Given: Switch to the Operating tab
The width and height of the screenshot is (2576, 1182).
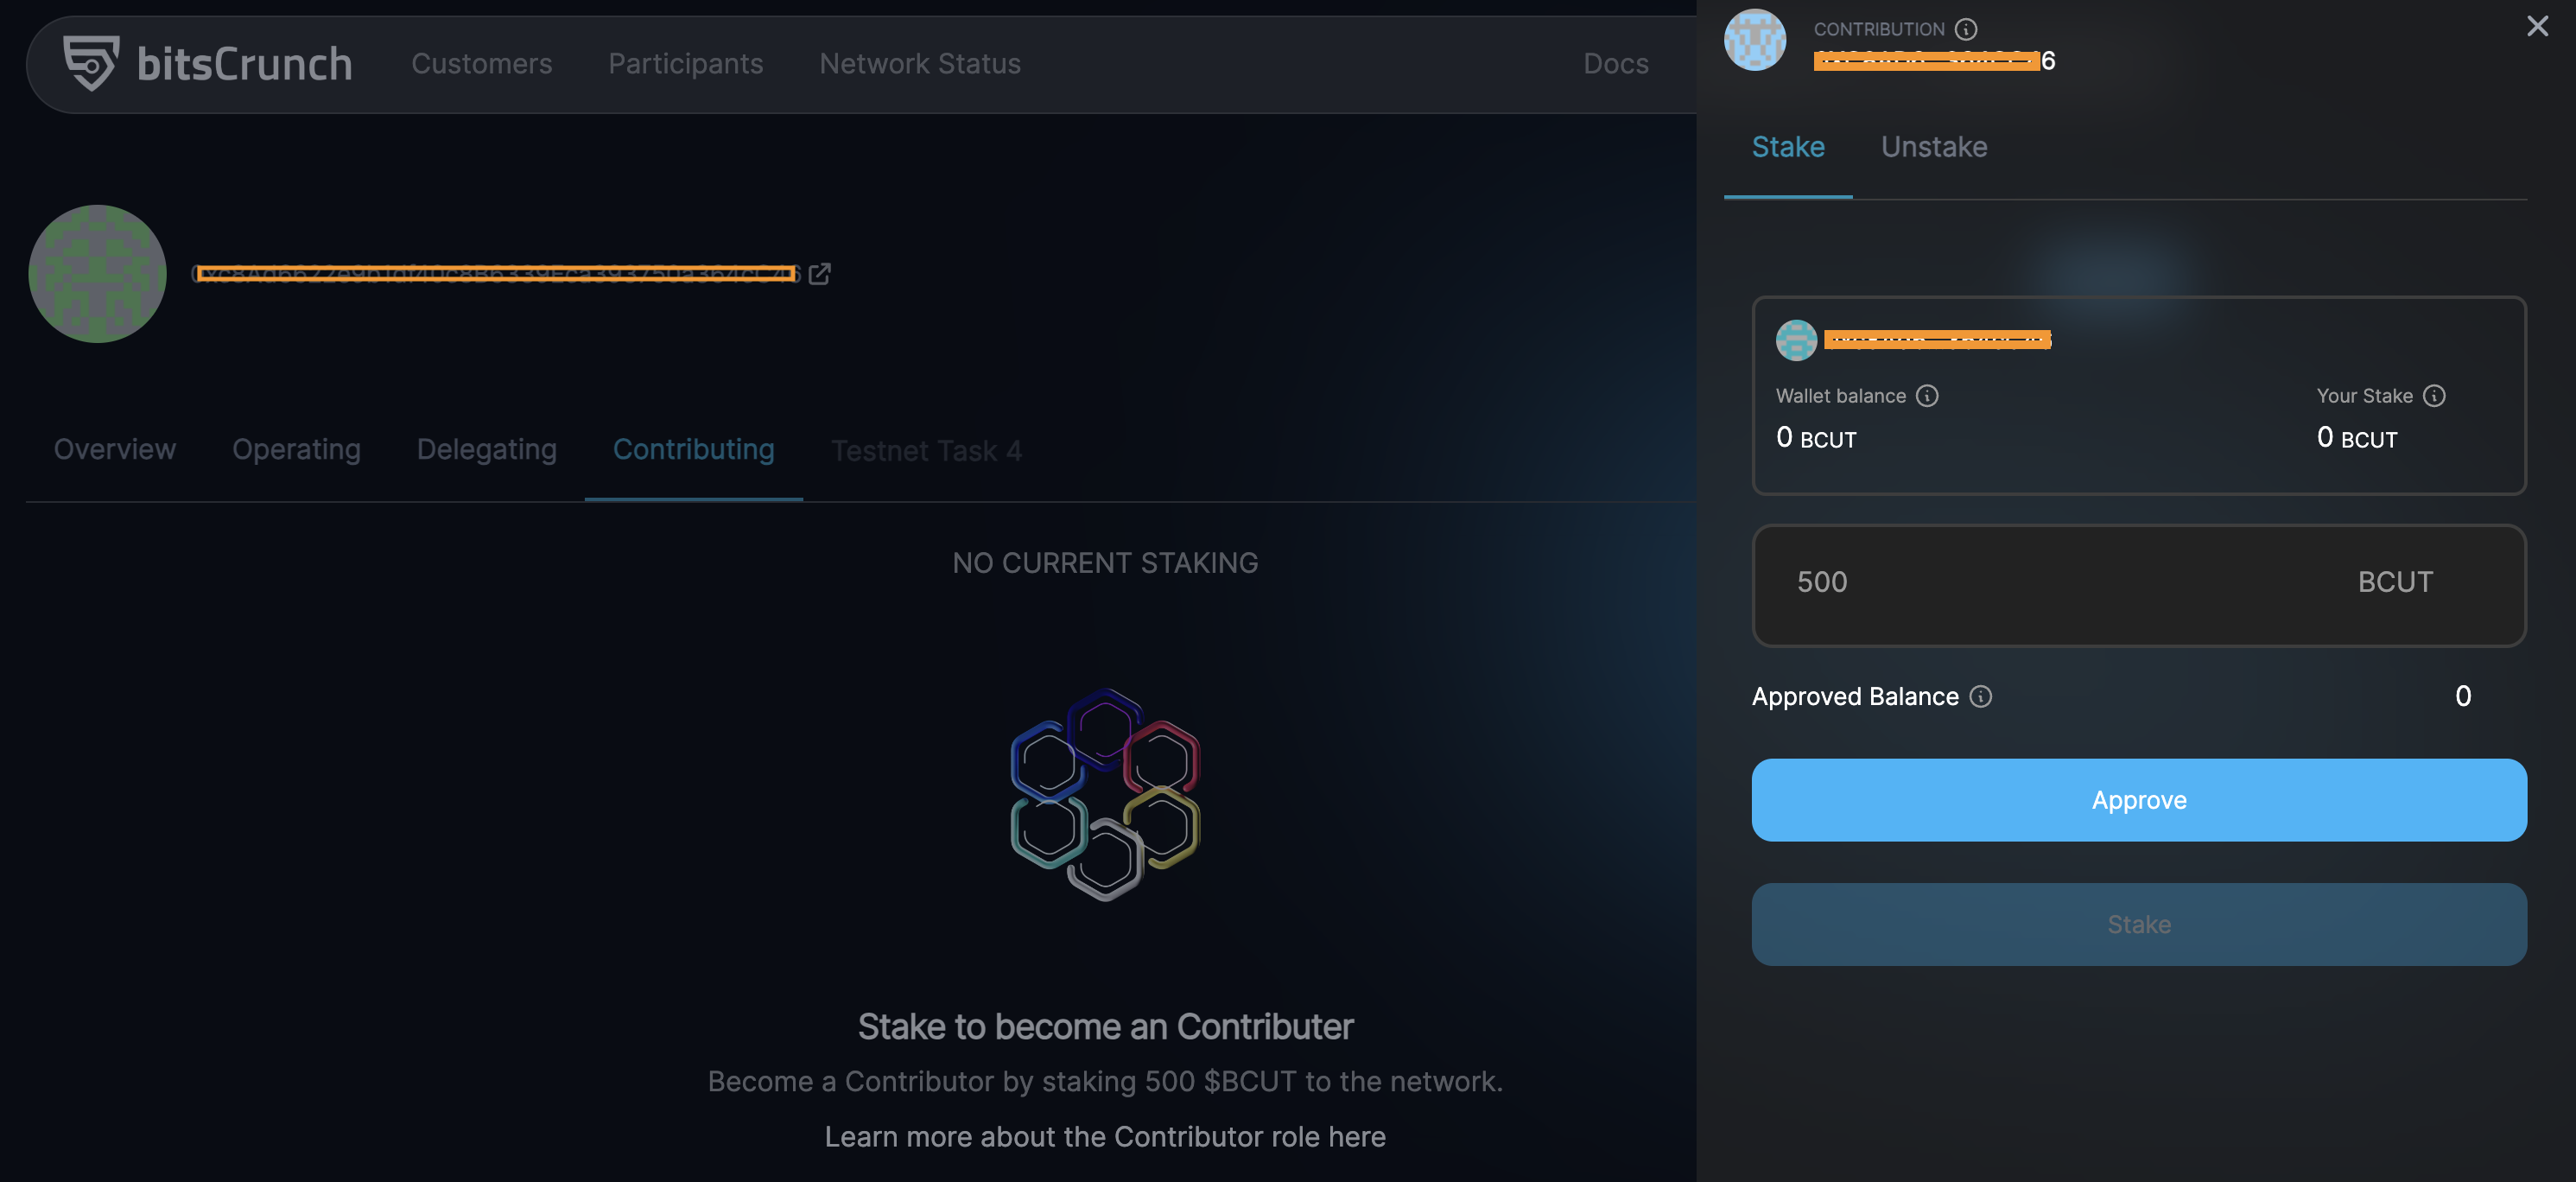Looking at the screenshot, I should 296,450.
